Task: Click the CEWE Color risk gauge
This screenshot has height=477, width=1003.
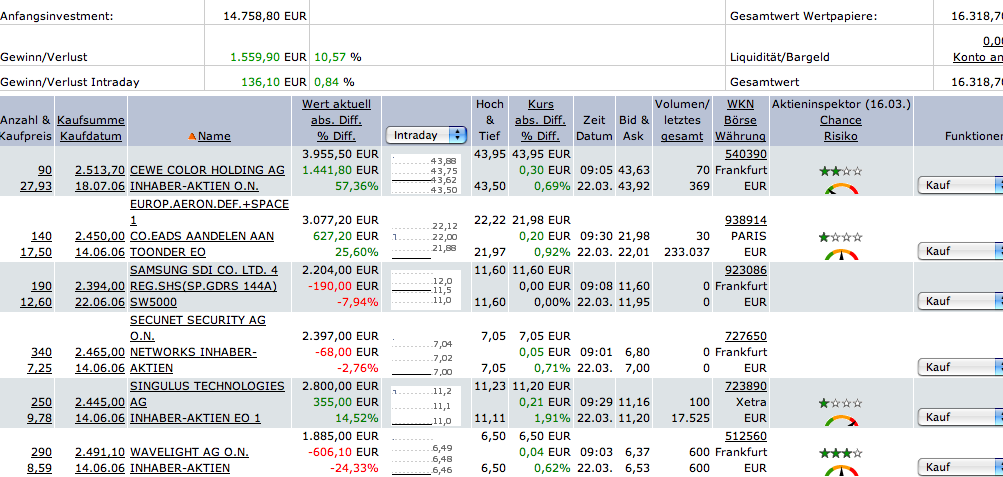Action: [x=841, y=188]
